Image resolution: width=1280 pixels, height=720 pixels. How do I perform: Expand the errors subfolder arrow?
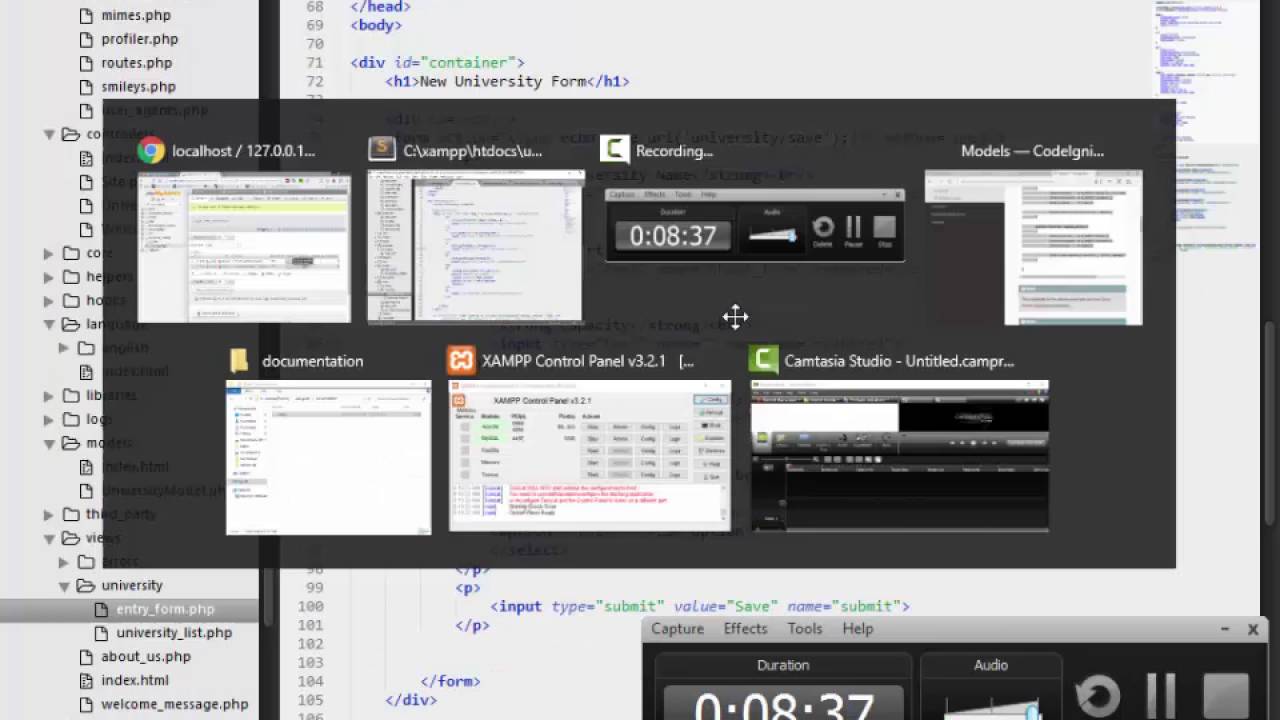point(64,562)
